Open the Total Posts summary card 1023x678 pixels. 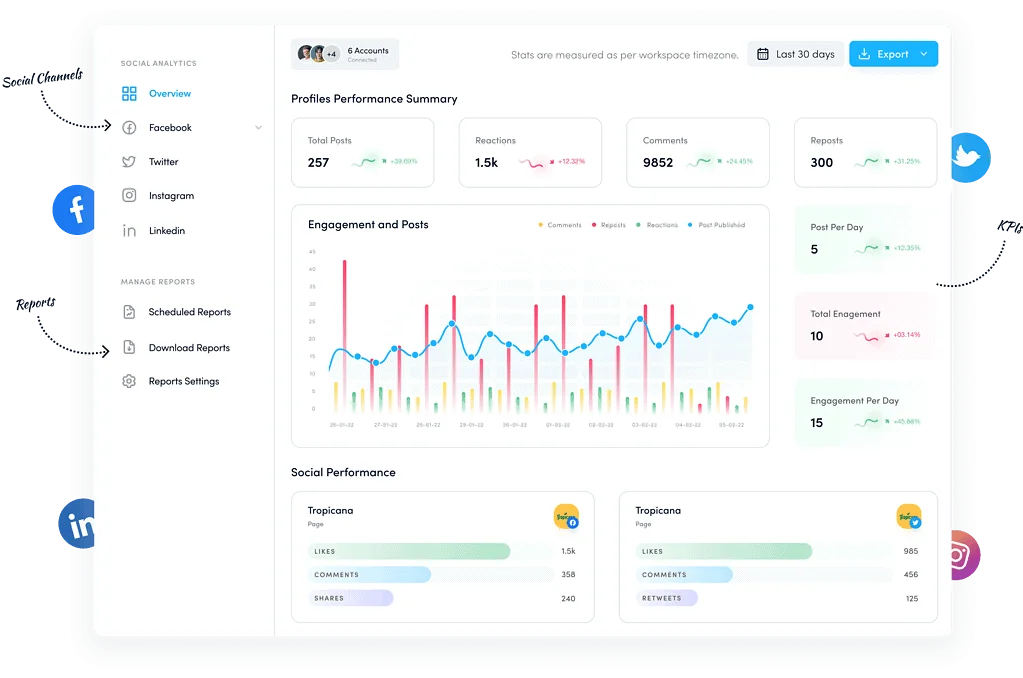(362, 152)
